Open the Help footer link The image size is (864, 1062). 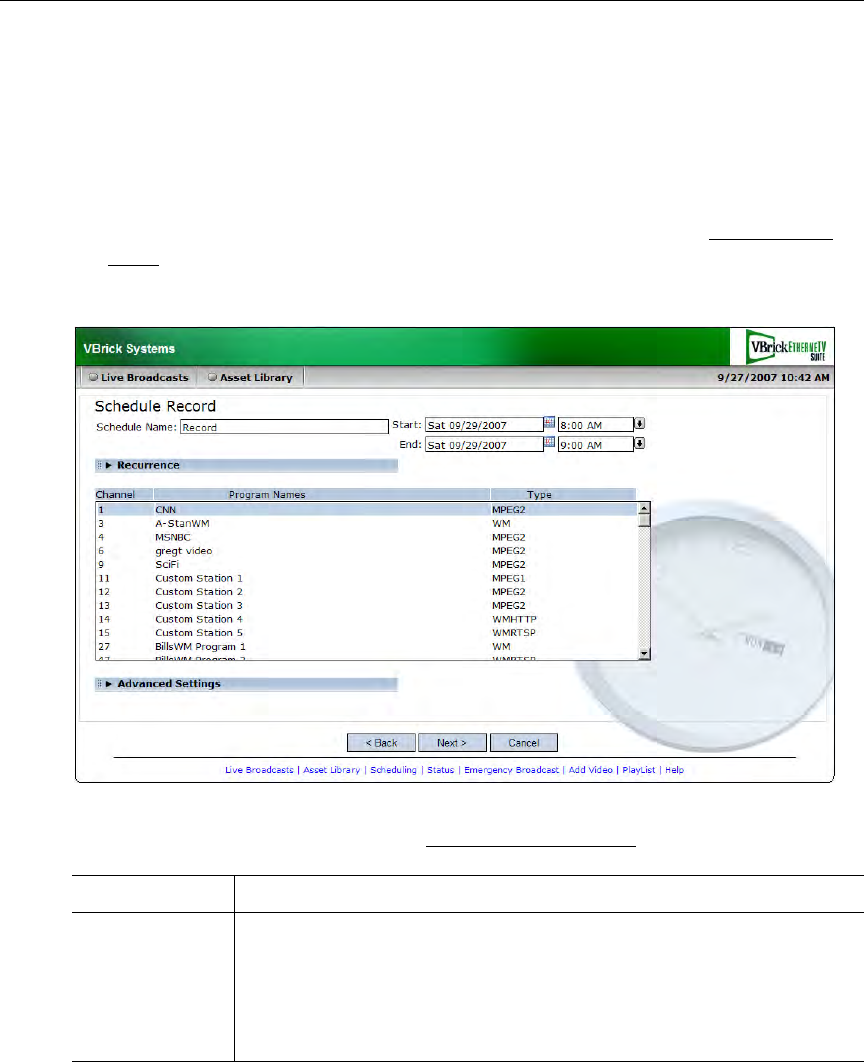click(674, 771)
